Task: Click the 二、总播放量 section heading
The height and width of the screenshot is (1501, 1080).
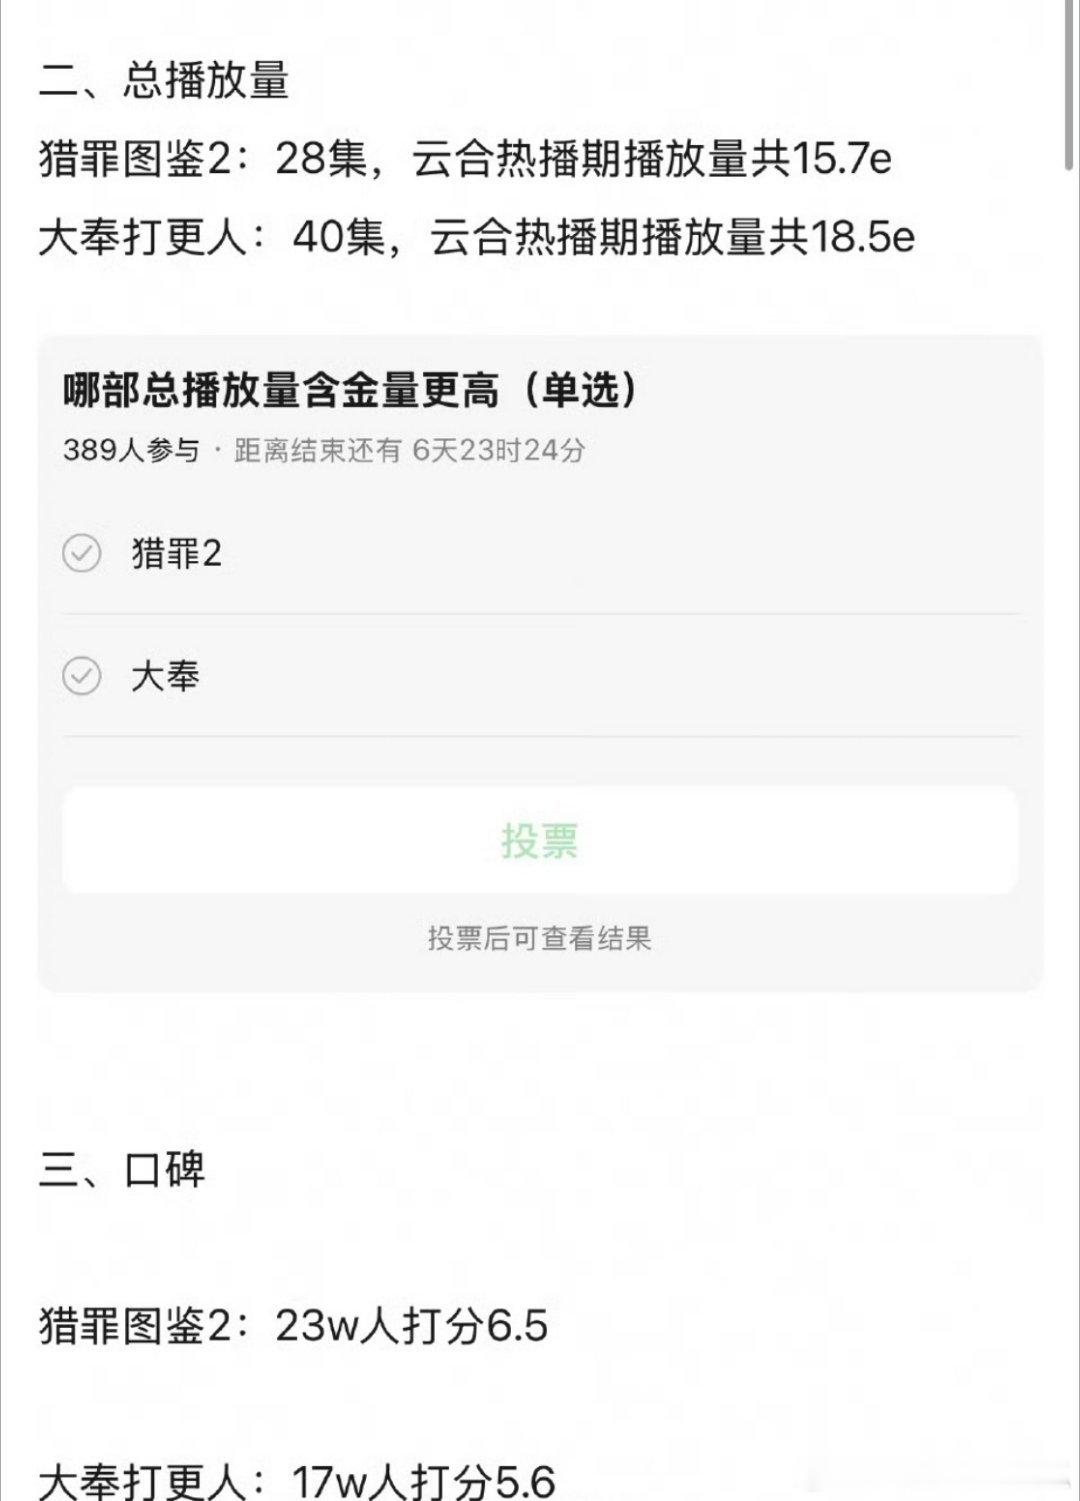Action: pos(165,80)
